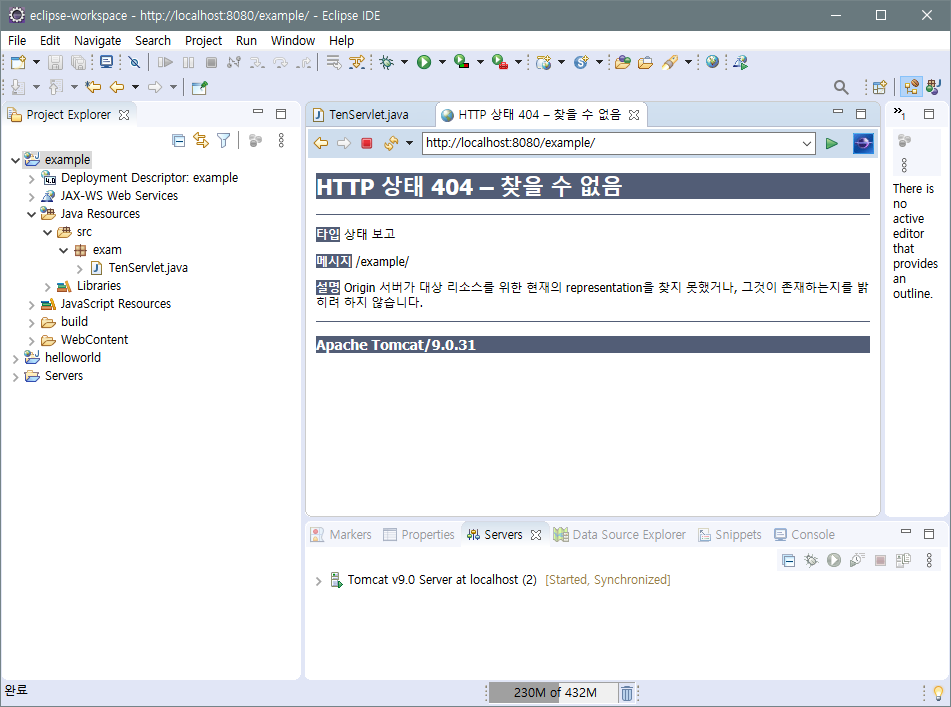This screenshot has width=951, height=707.
Task: Open the Project menu
Action: (203, 41)
